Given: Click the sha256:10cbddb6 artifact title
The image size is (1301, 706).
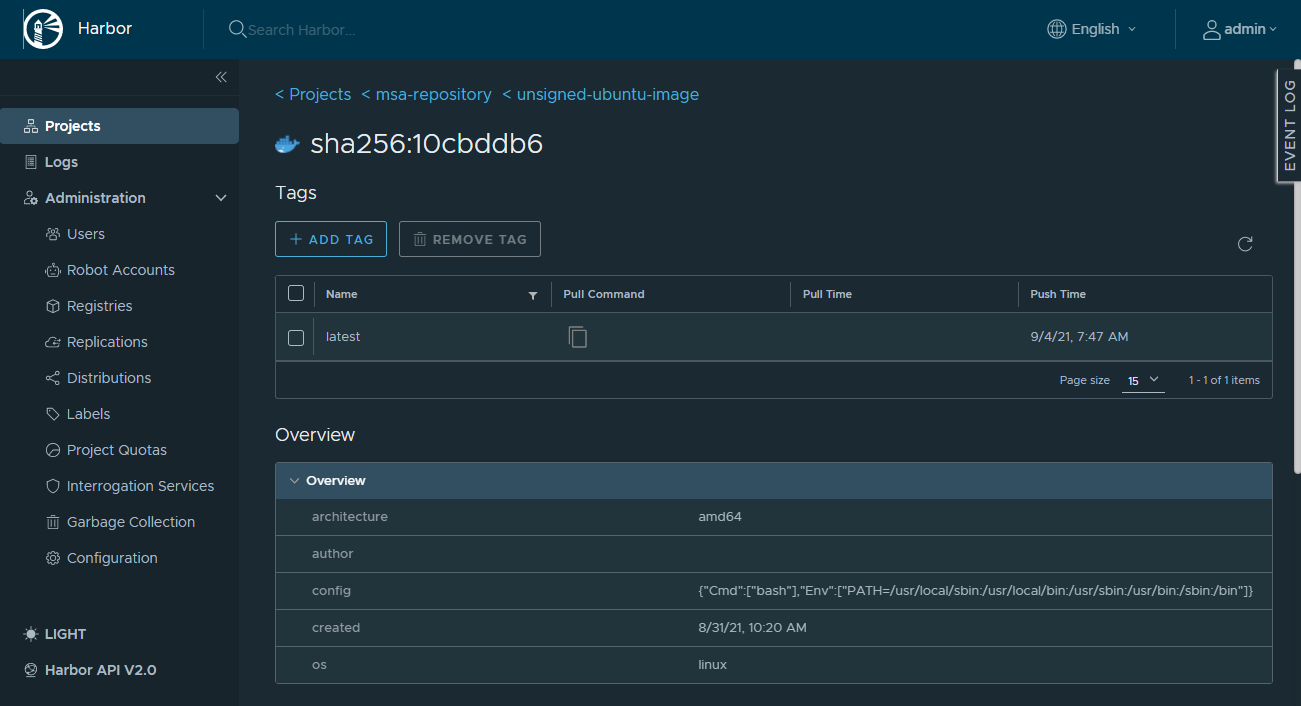Looking at the screenshot, I should (427, 144).
